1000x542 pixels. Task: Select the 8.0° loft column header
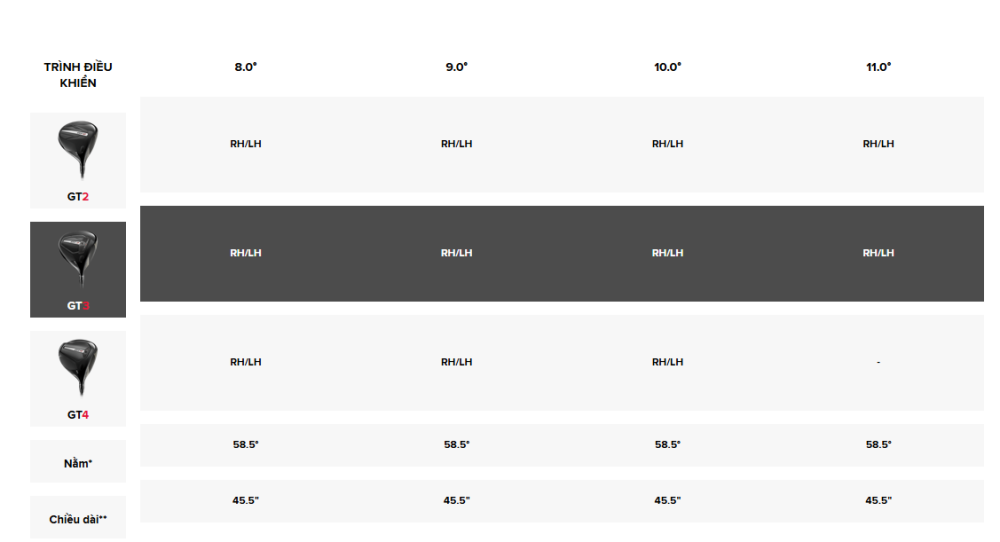point(246,67)
